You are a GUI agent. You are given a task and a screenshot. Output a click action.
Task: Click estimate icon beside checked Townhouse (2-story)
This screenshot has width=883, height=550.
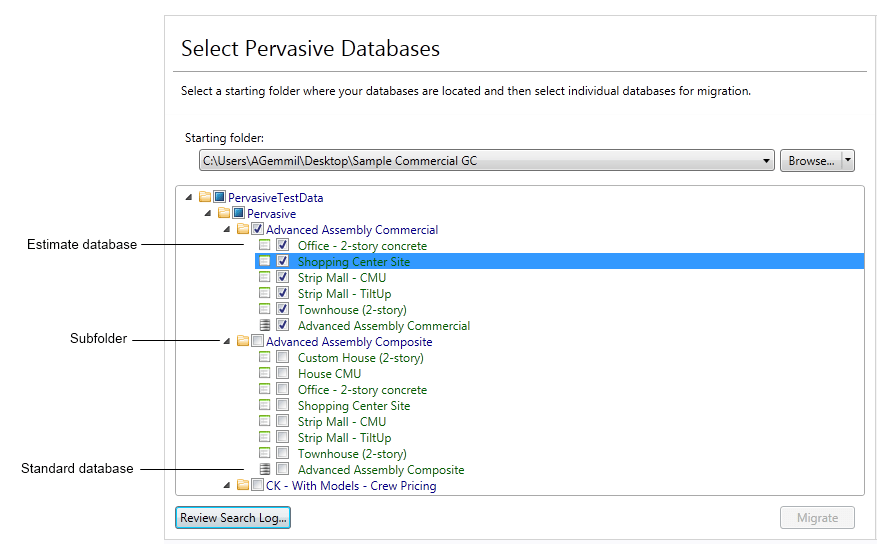[265, 309]
